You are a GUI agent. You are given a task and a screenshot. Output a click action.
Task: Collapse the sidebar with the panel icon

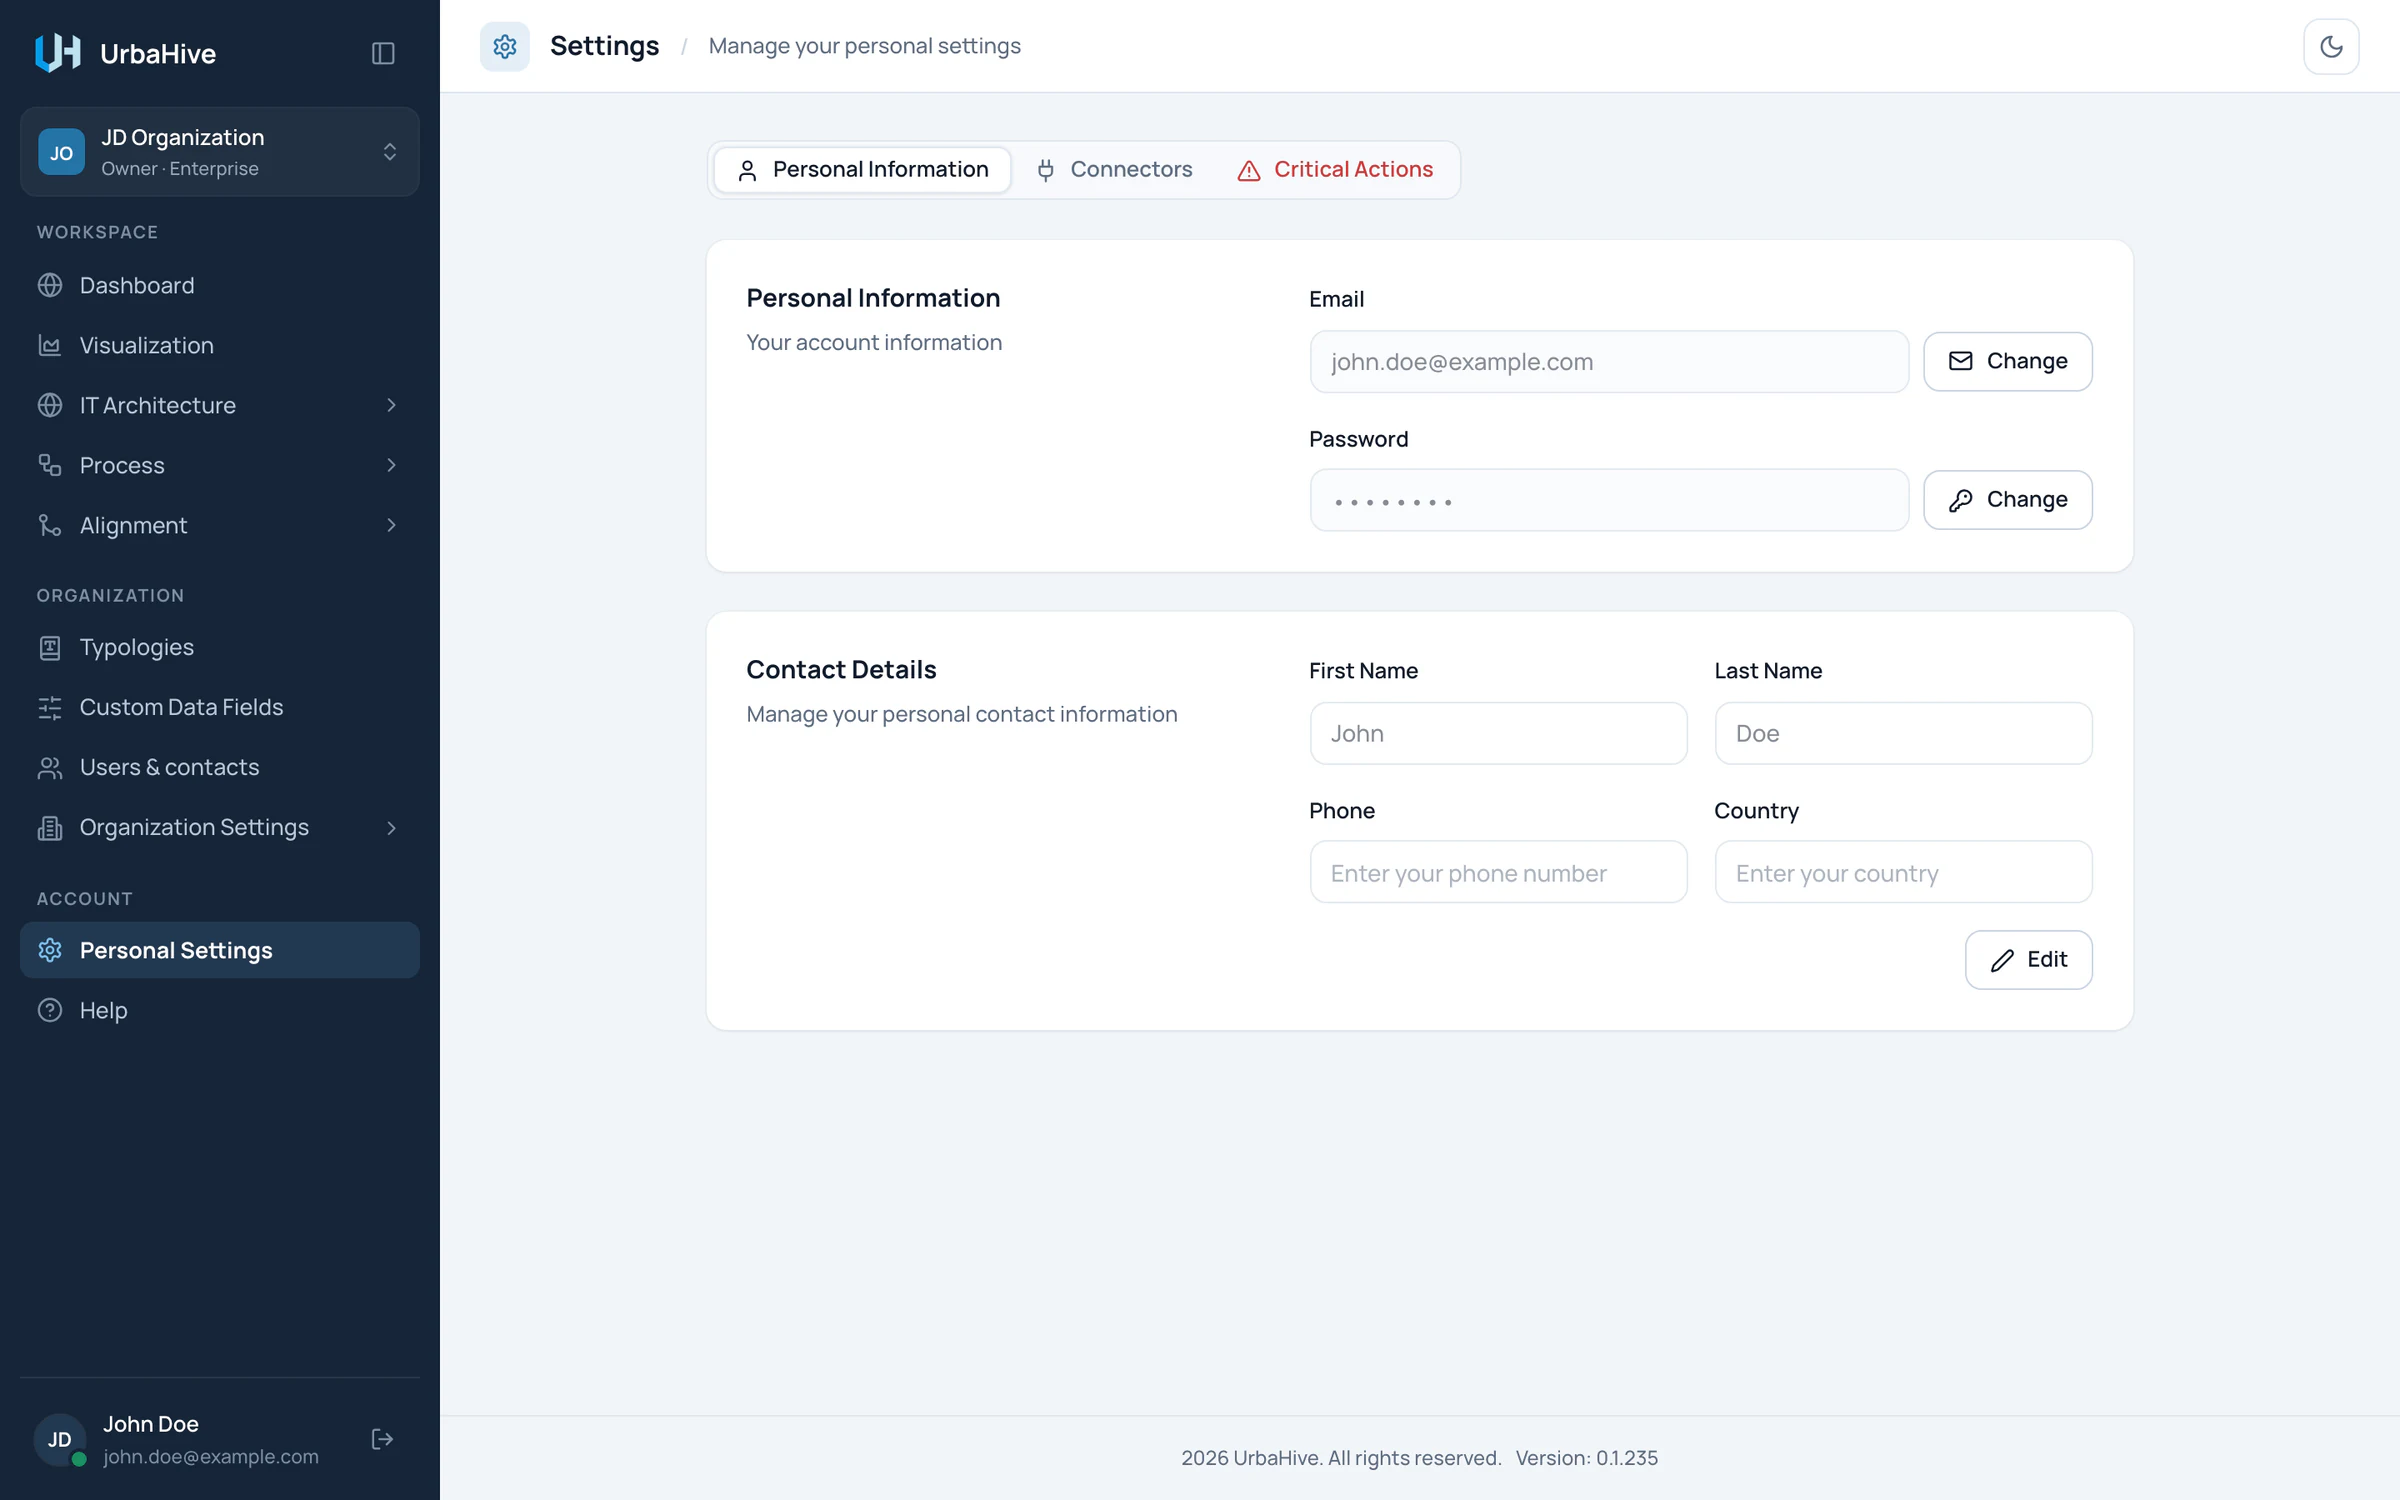coord(383,53)
